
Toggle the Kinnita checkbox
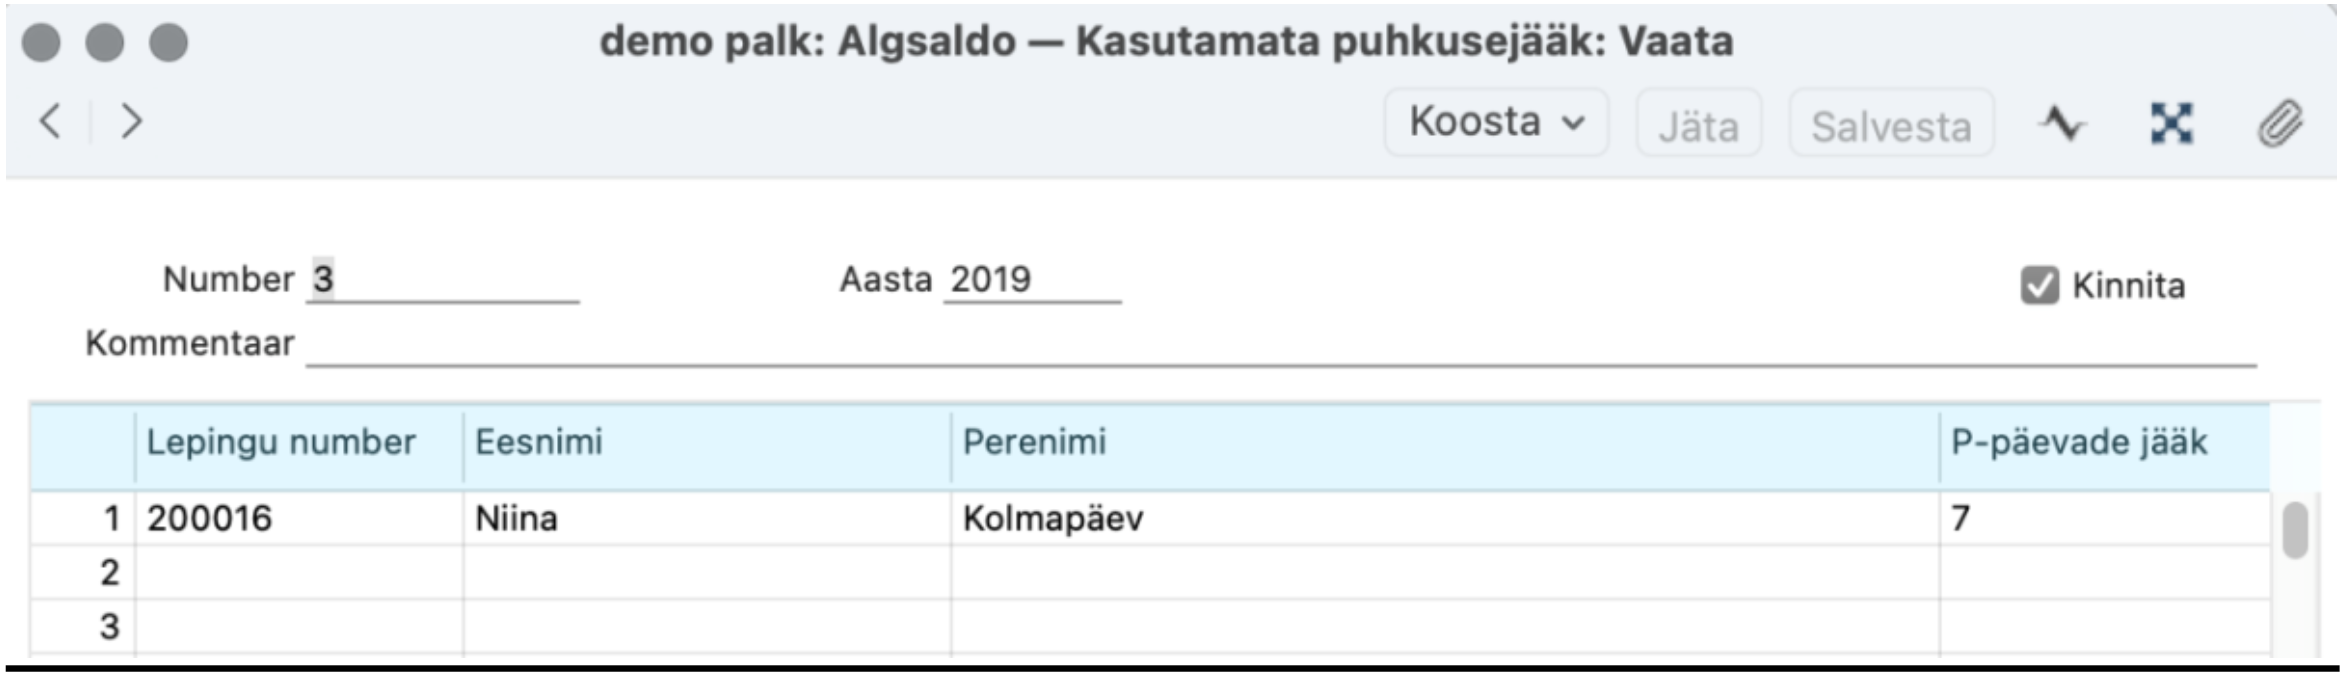2039,285
